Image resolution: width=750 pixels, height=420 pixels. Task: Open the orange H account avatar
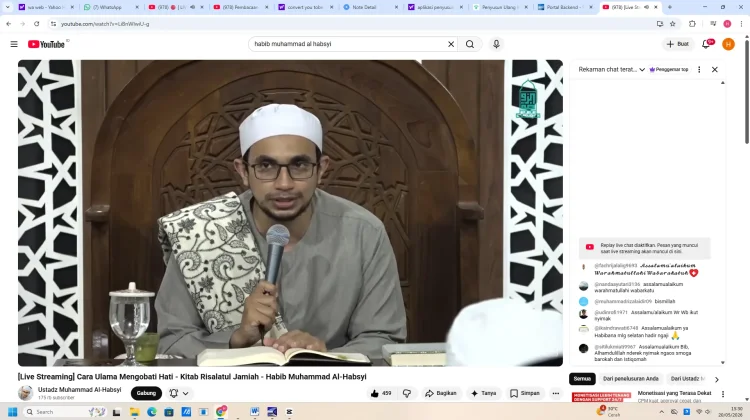[x=728, y=44]
